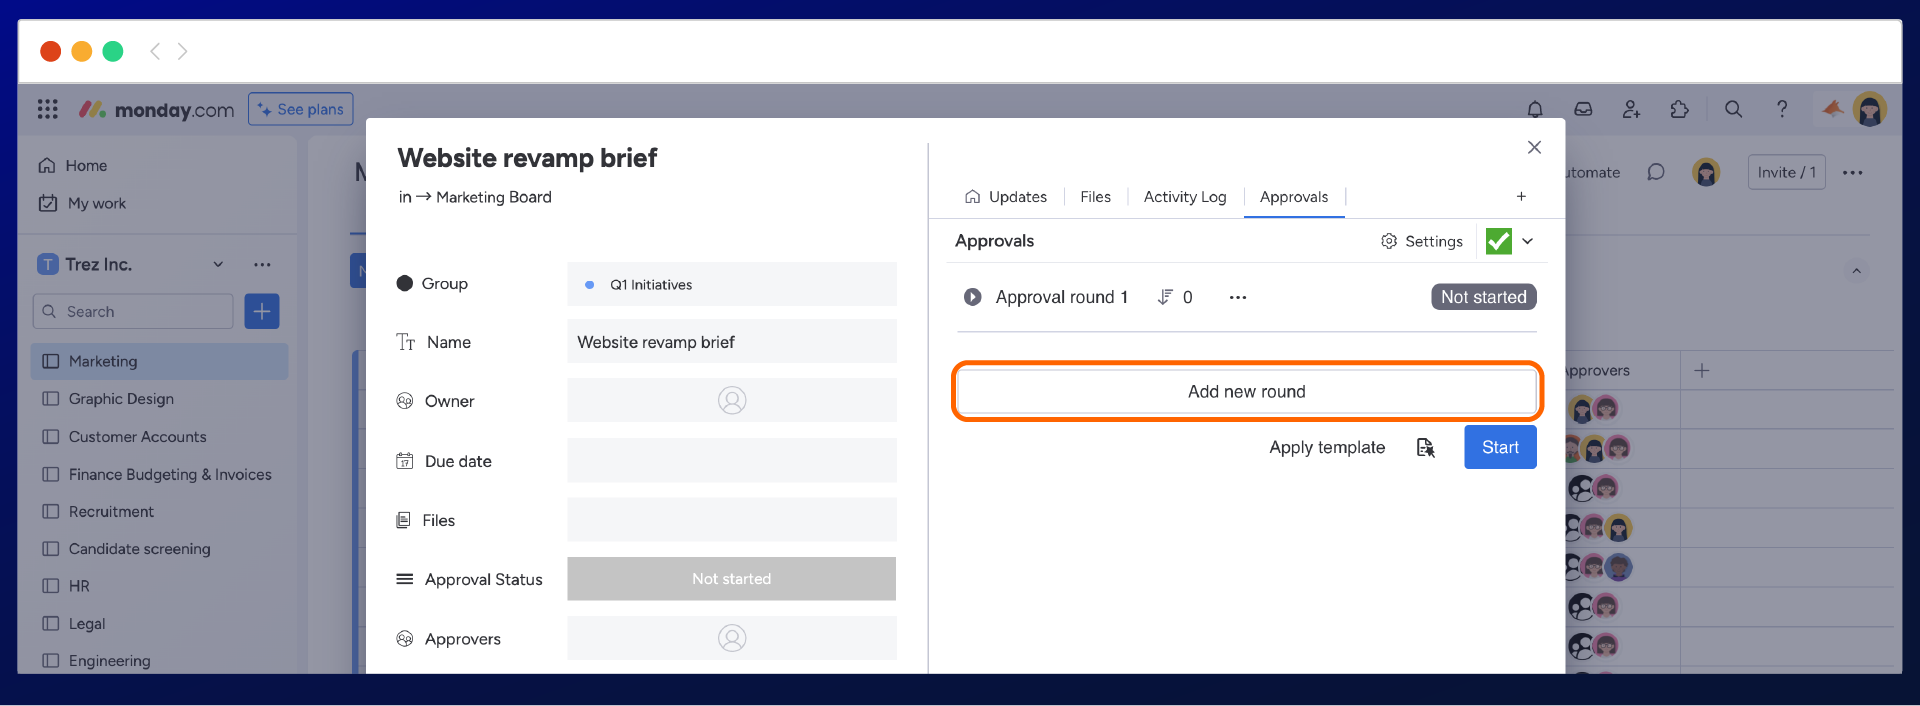Edit the Name field Website revamp brief
The height and width of the screenshot is (706, 1920).
click(x=732, y=342)
